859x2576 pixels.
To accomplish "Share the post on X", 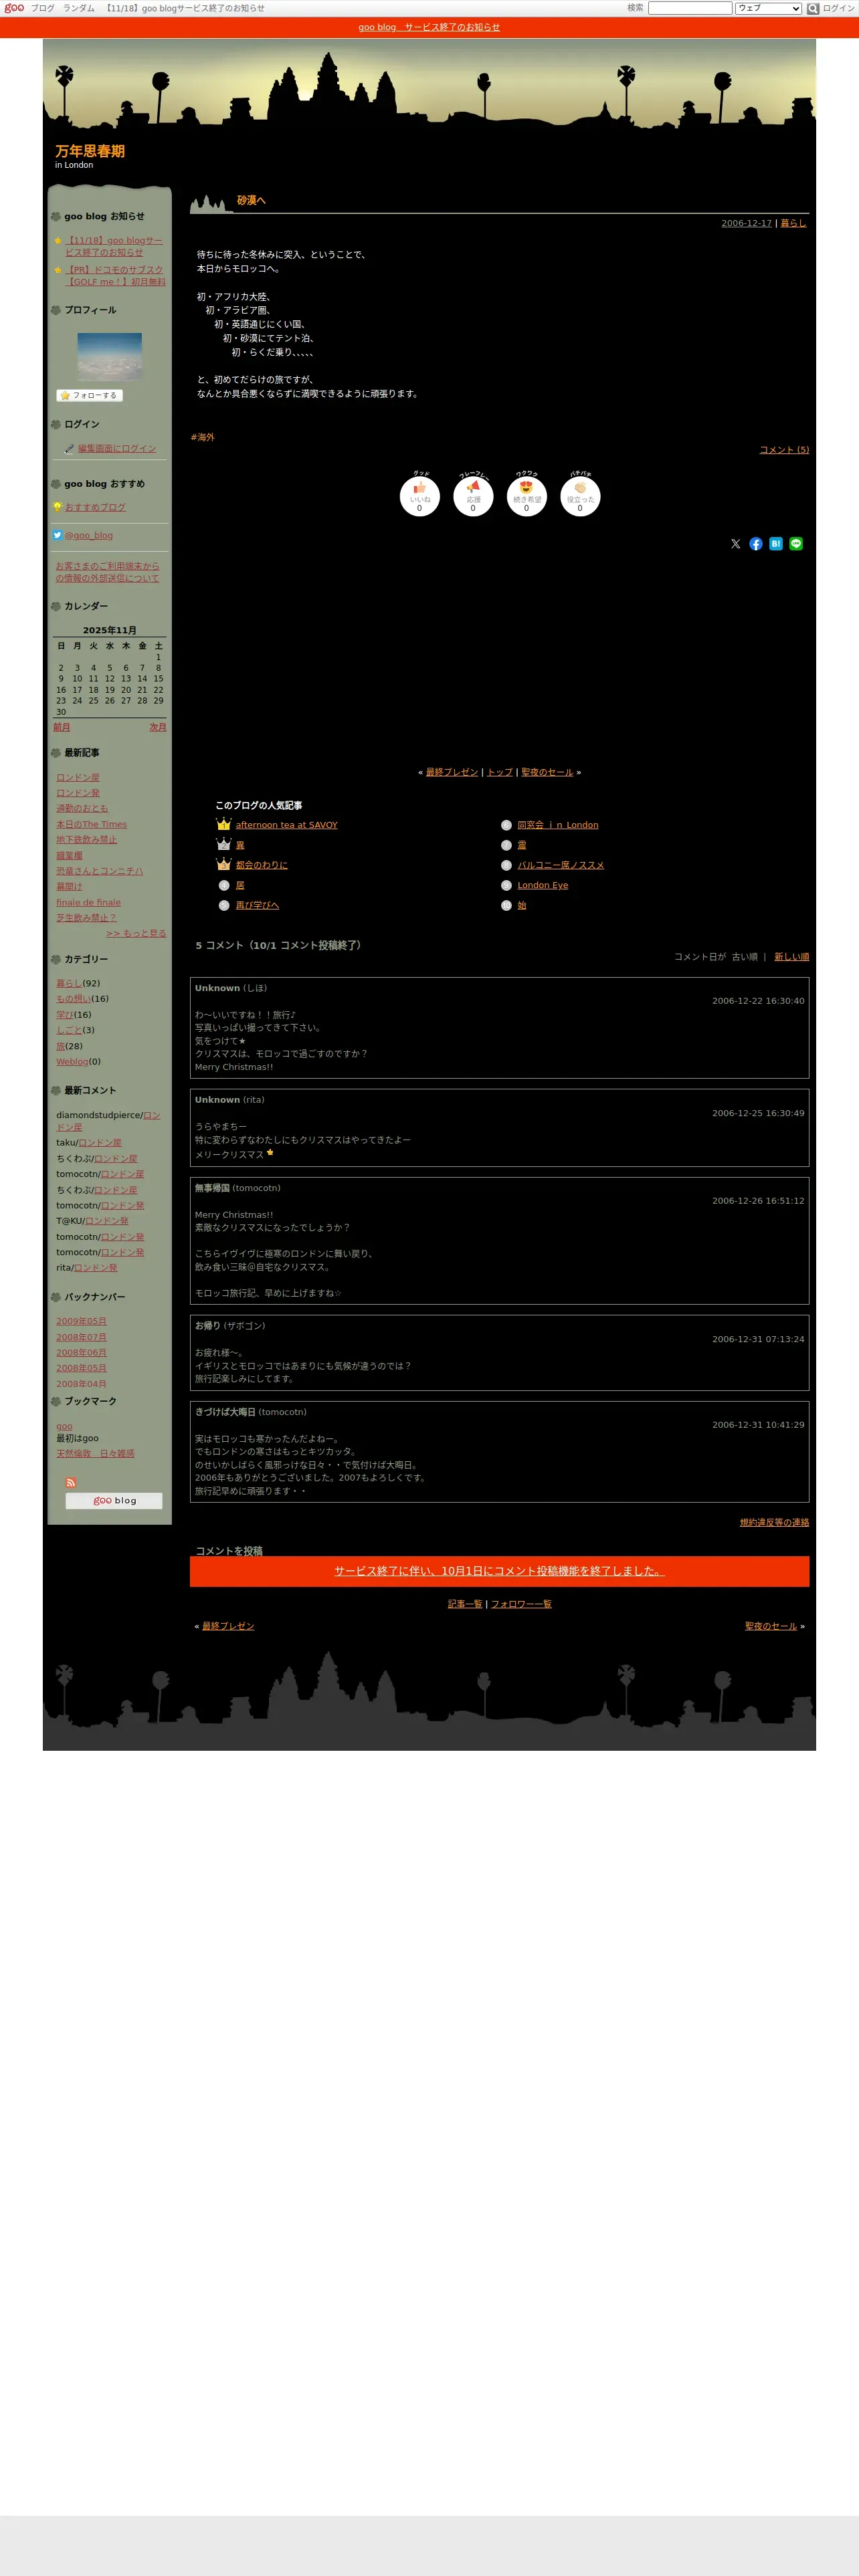I will (736, 544).
